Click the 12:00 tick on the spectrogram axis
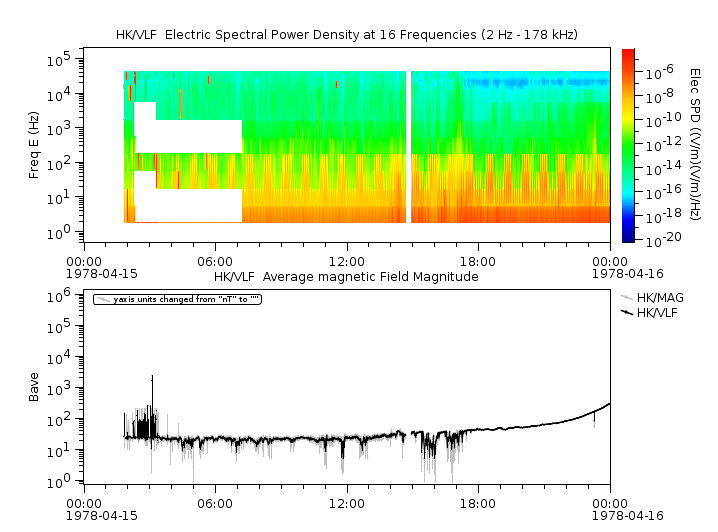Screen dimensions: 718x532 [x=347, y=249]
